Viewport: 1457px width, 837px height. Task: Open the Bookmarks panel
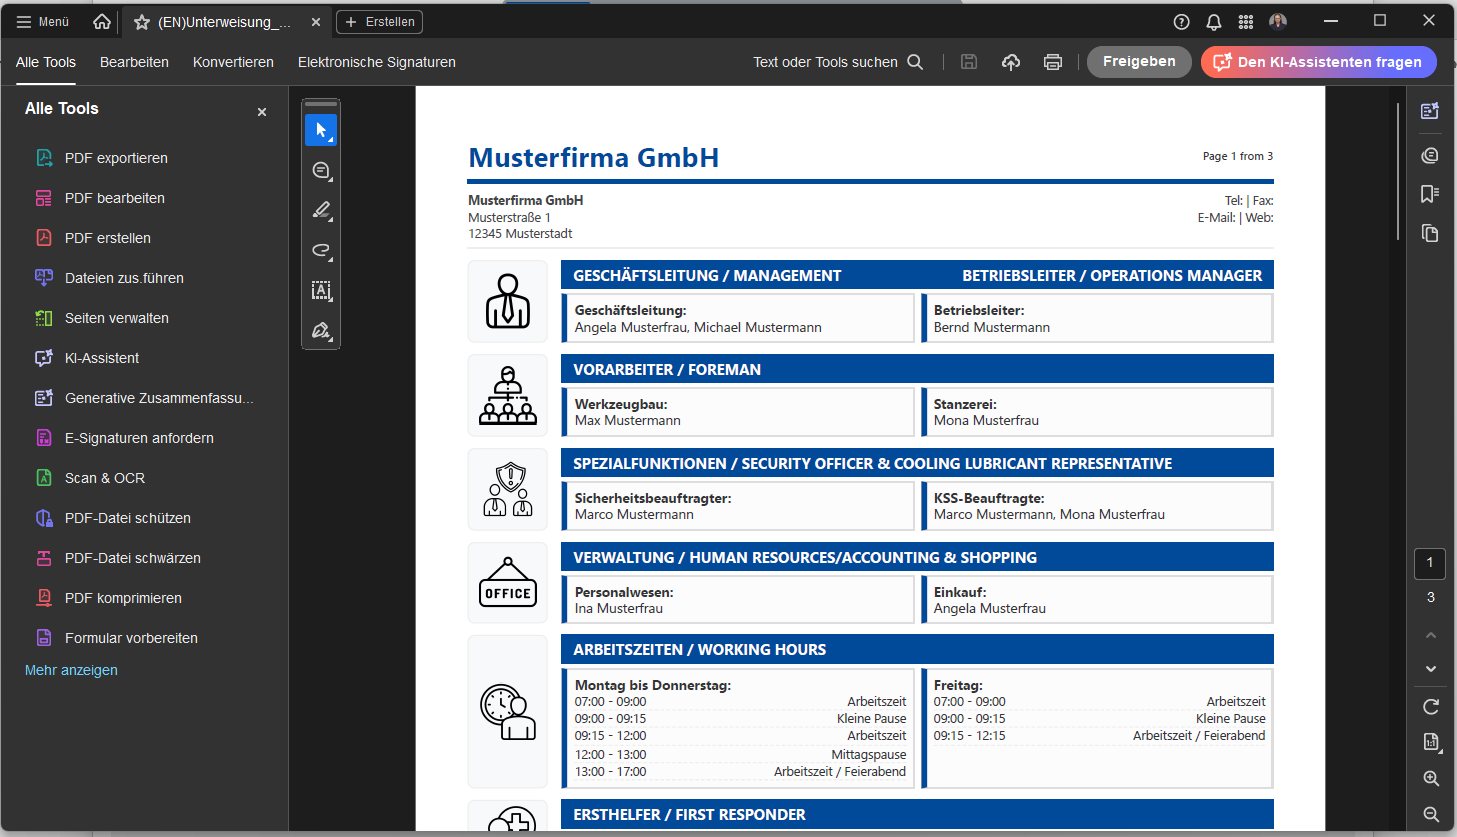pos(1430,193)
